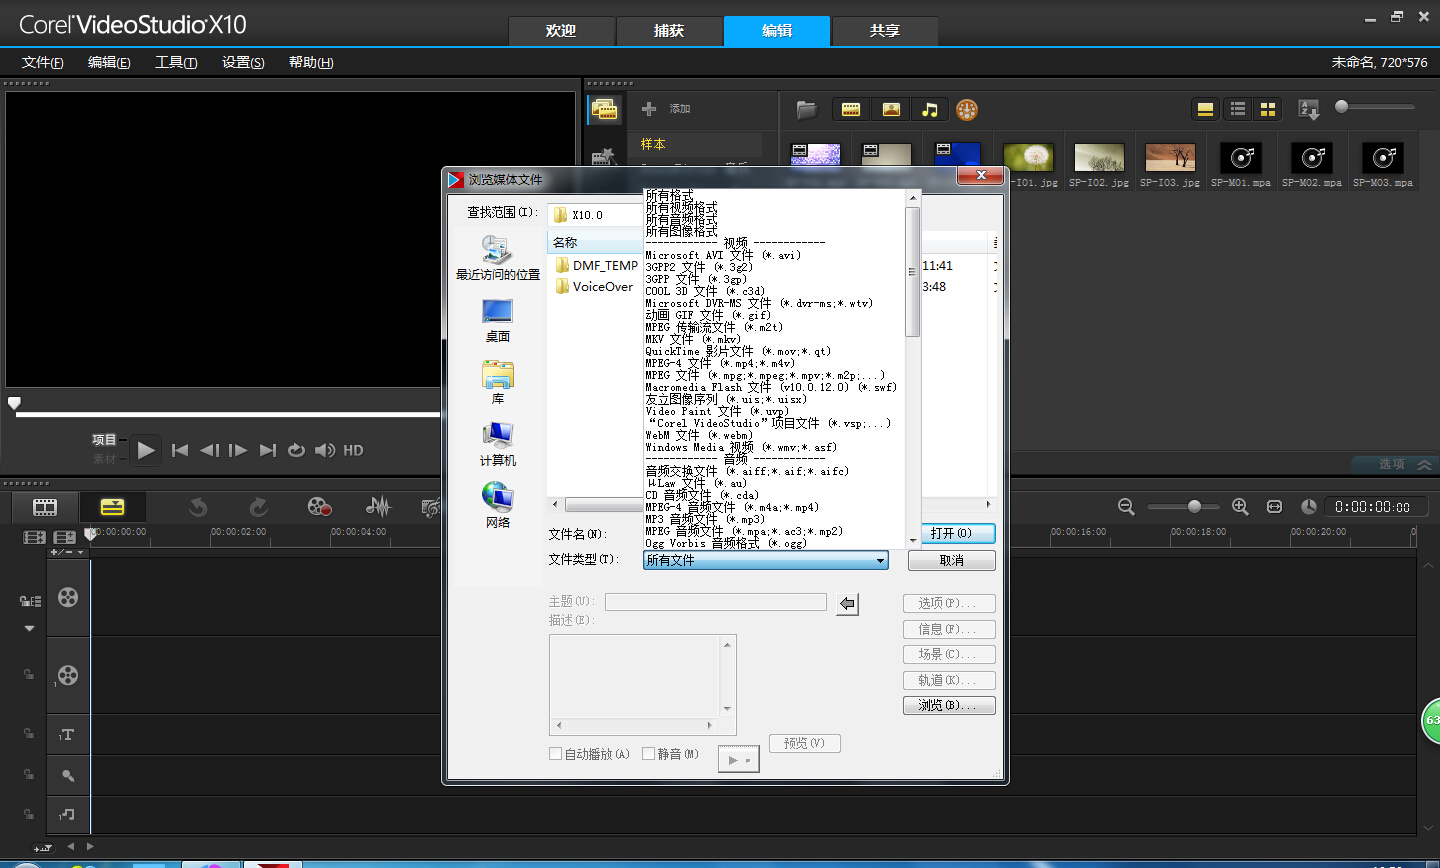Click the project duration clock icon
The height and width of the screenshot is (868, 1440).
click(1308, 507)
